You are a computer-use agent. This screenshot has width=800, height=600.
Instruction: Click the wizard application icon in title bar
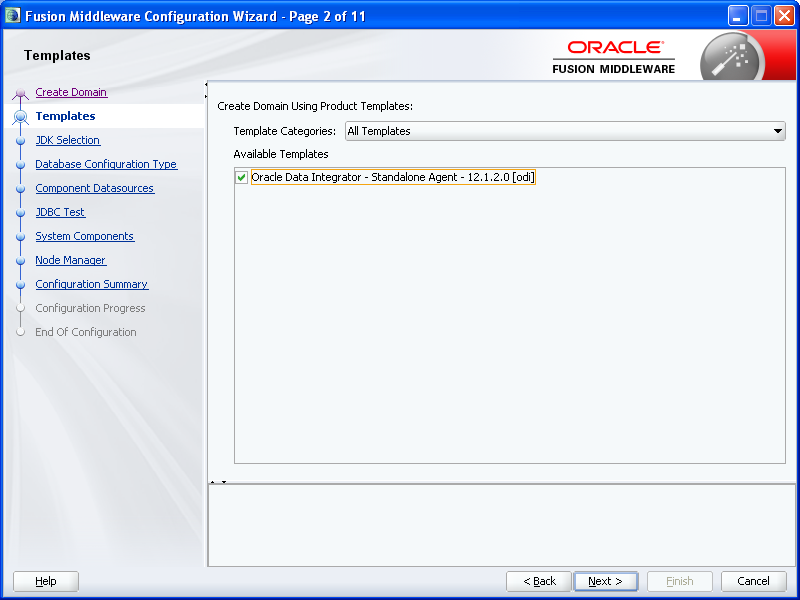click(x=10, y=14)
